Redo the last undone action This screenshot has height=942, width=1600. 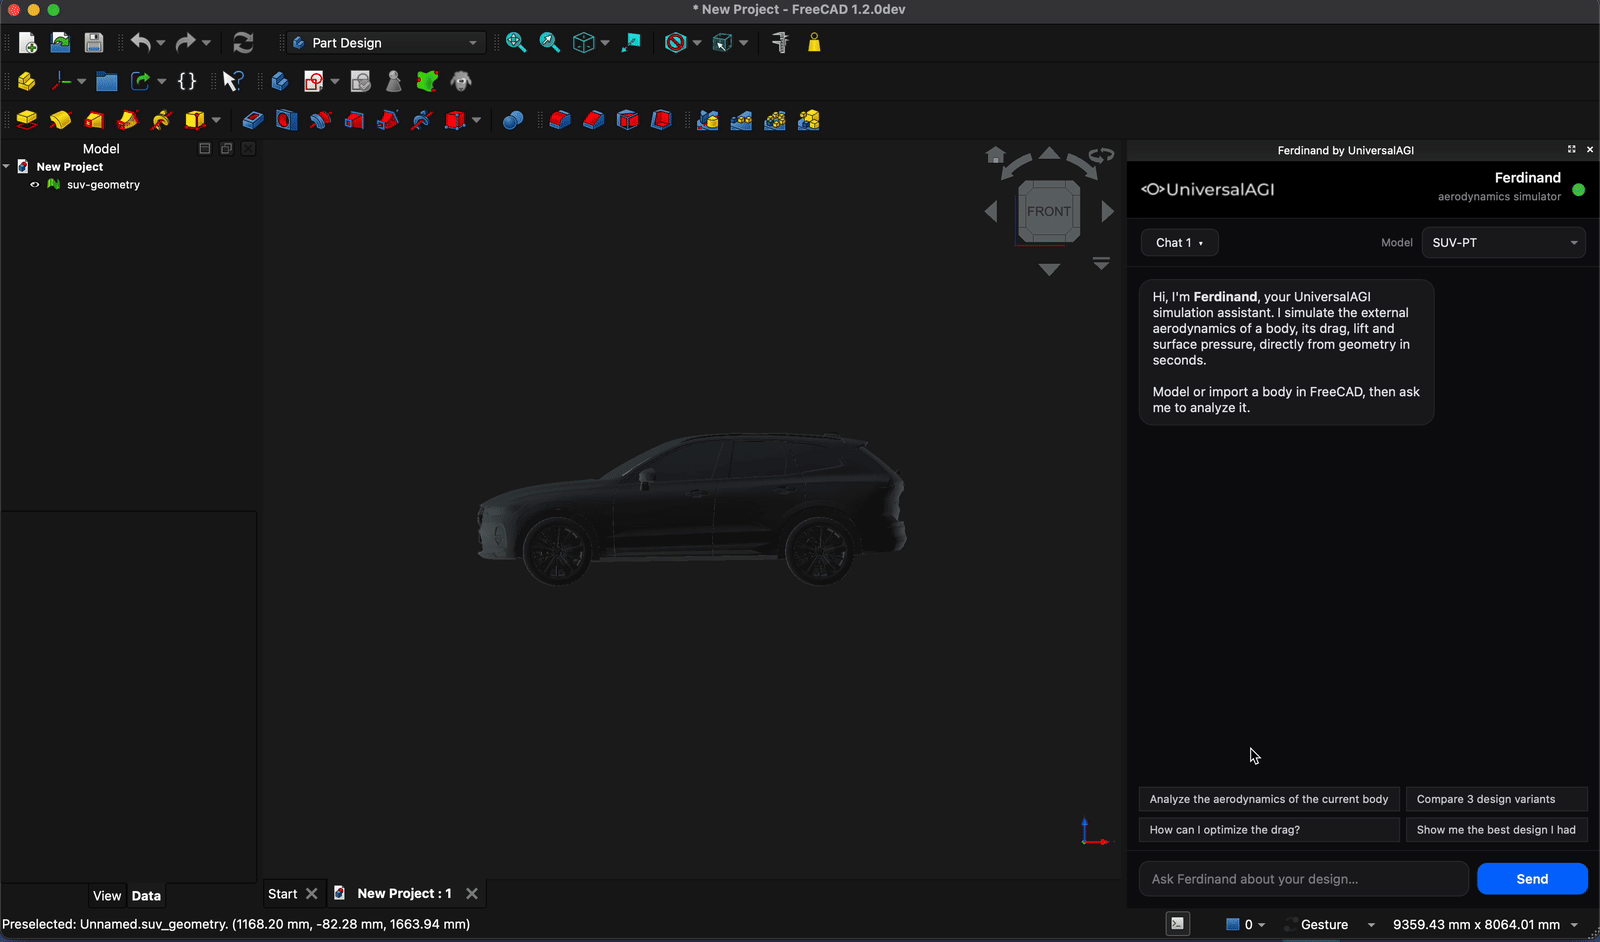click(x=185, y=43)
